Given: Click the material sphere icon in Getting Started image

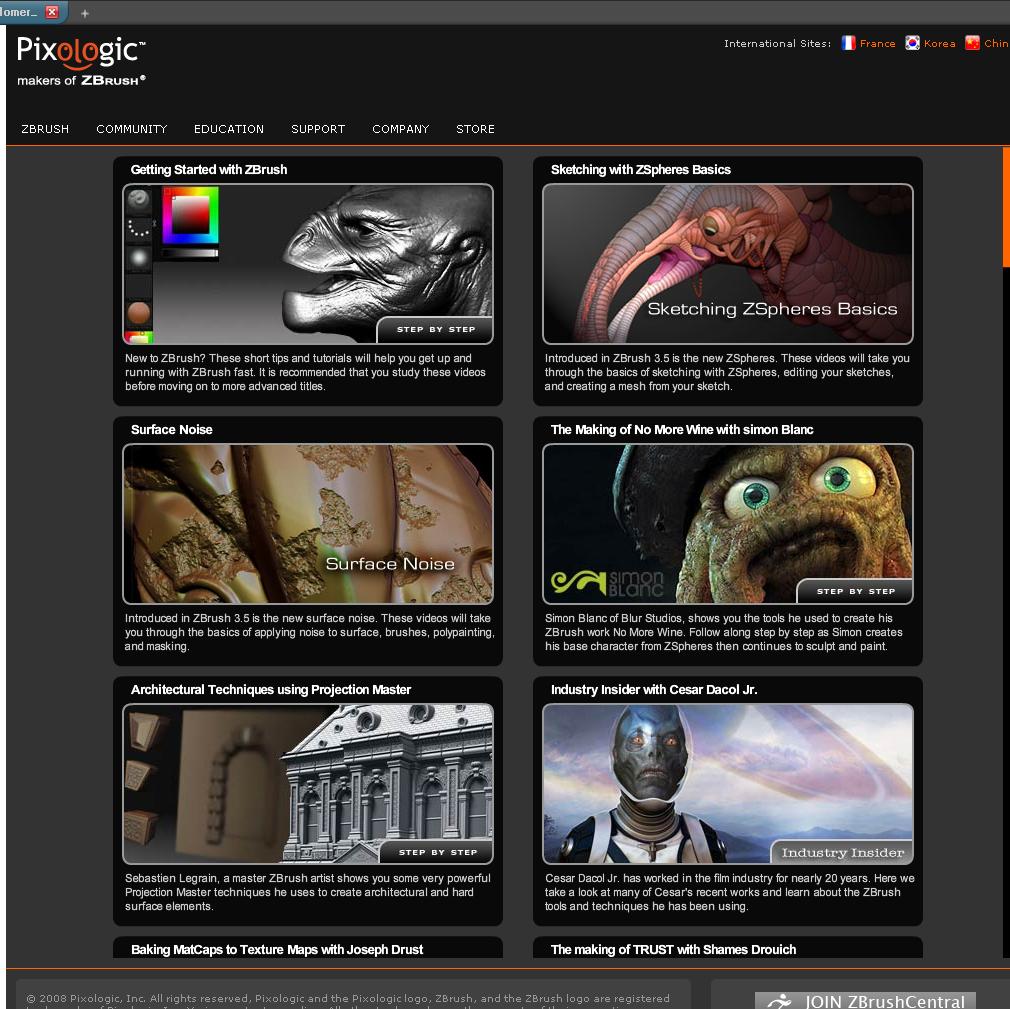Looking at the screenshot, I should [x=138, y=312].
